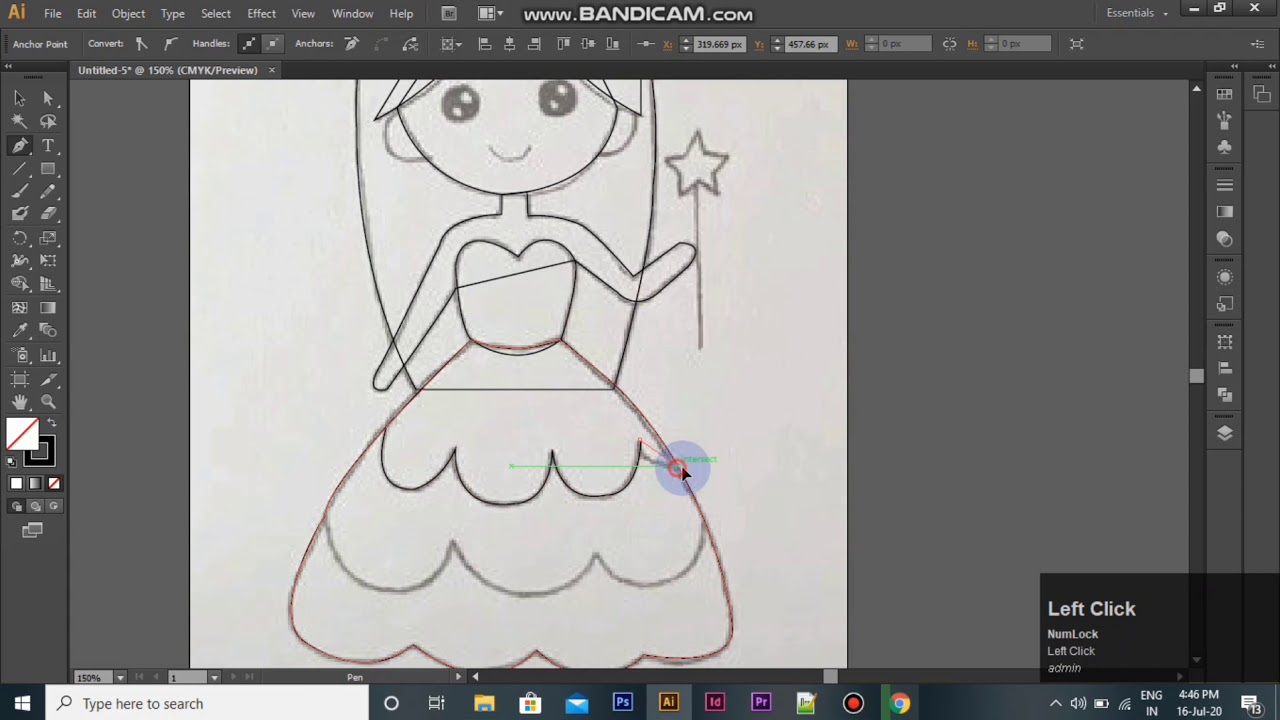
Task: Open the Layers panel icon
Action: click(x=1225, y=433)
